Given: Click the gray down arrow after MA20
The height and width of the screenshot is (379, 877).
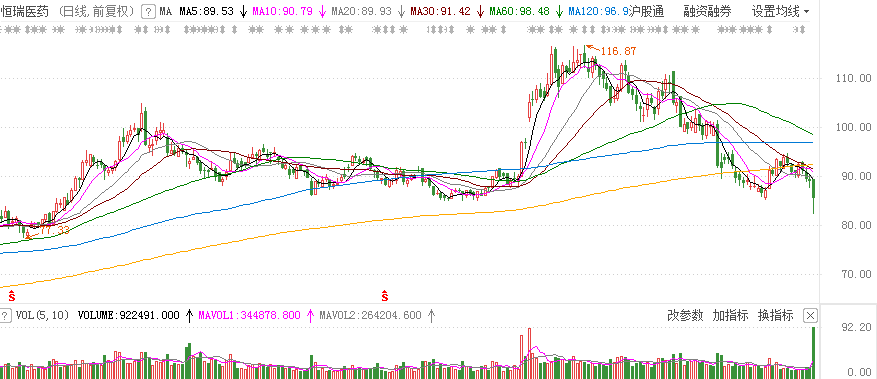Looking at the screenshot, I should click(x=401, y=12).
